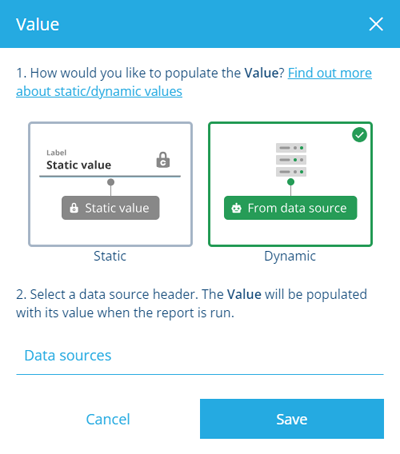Screen dimensions: 400x454
Task: Click the padlock icon beside Static value label
Action: 163,160
